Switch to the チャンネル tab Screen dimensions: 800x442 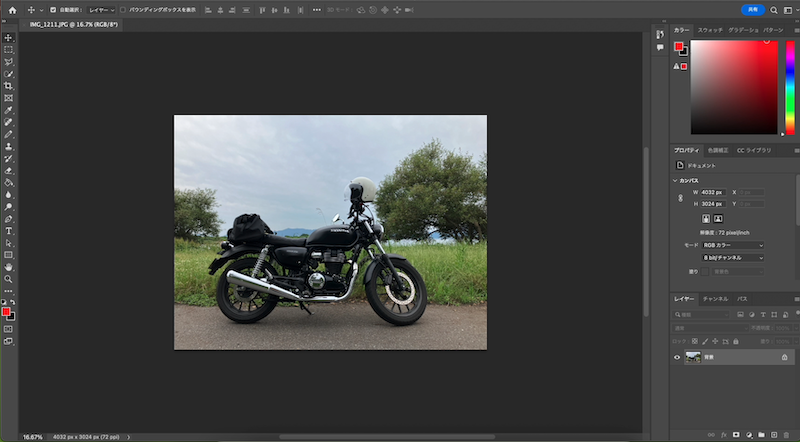point(715,299)
